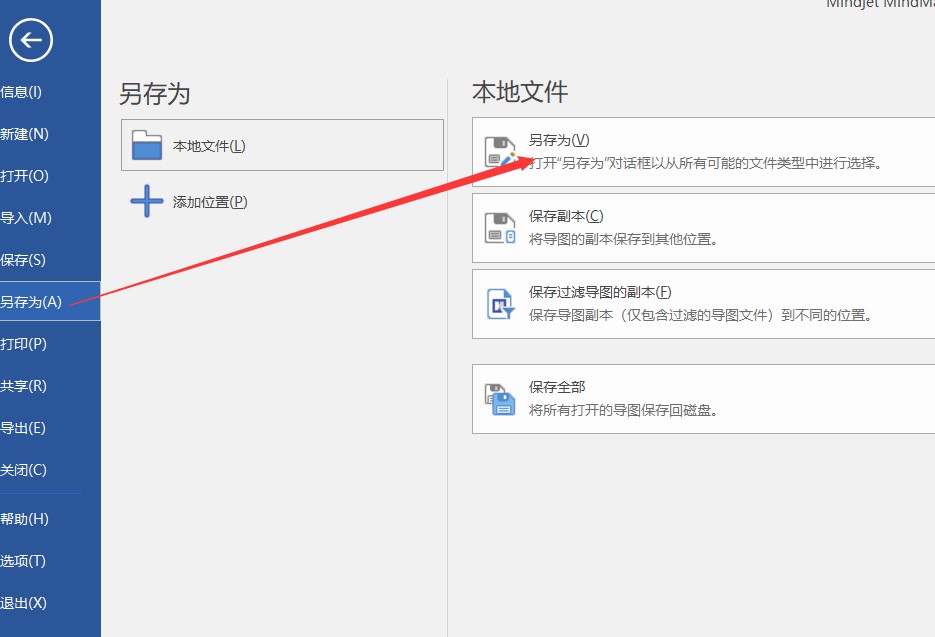This screenshot has height=637, width=935.
Task: Click the back arrow circle icon
Action: pyautogui.click(x=31, y=41)
